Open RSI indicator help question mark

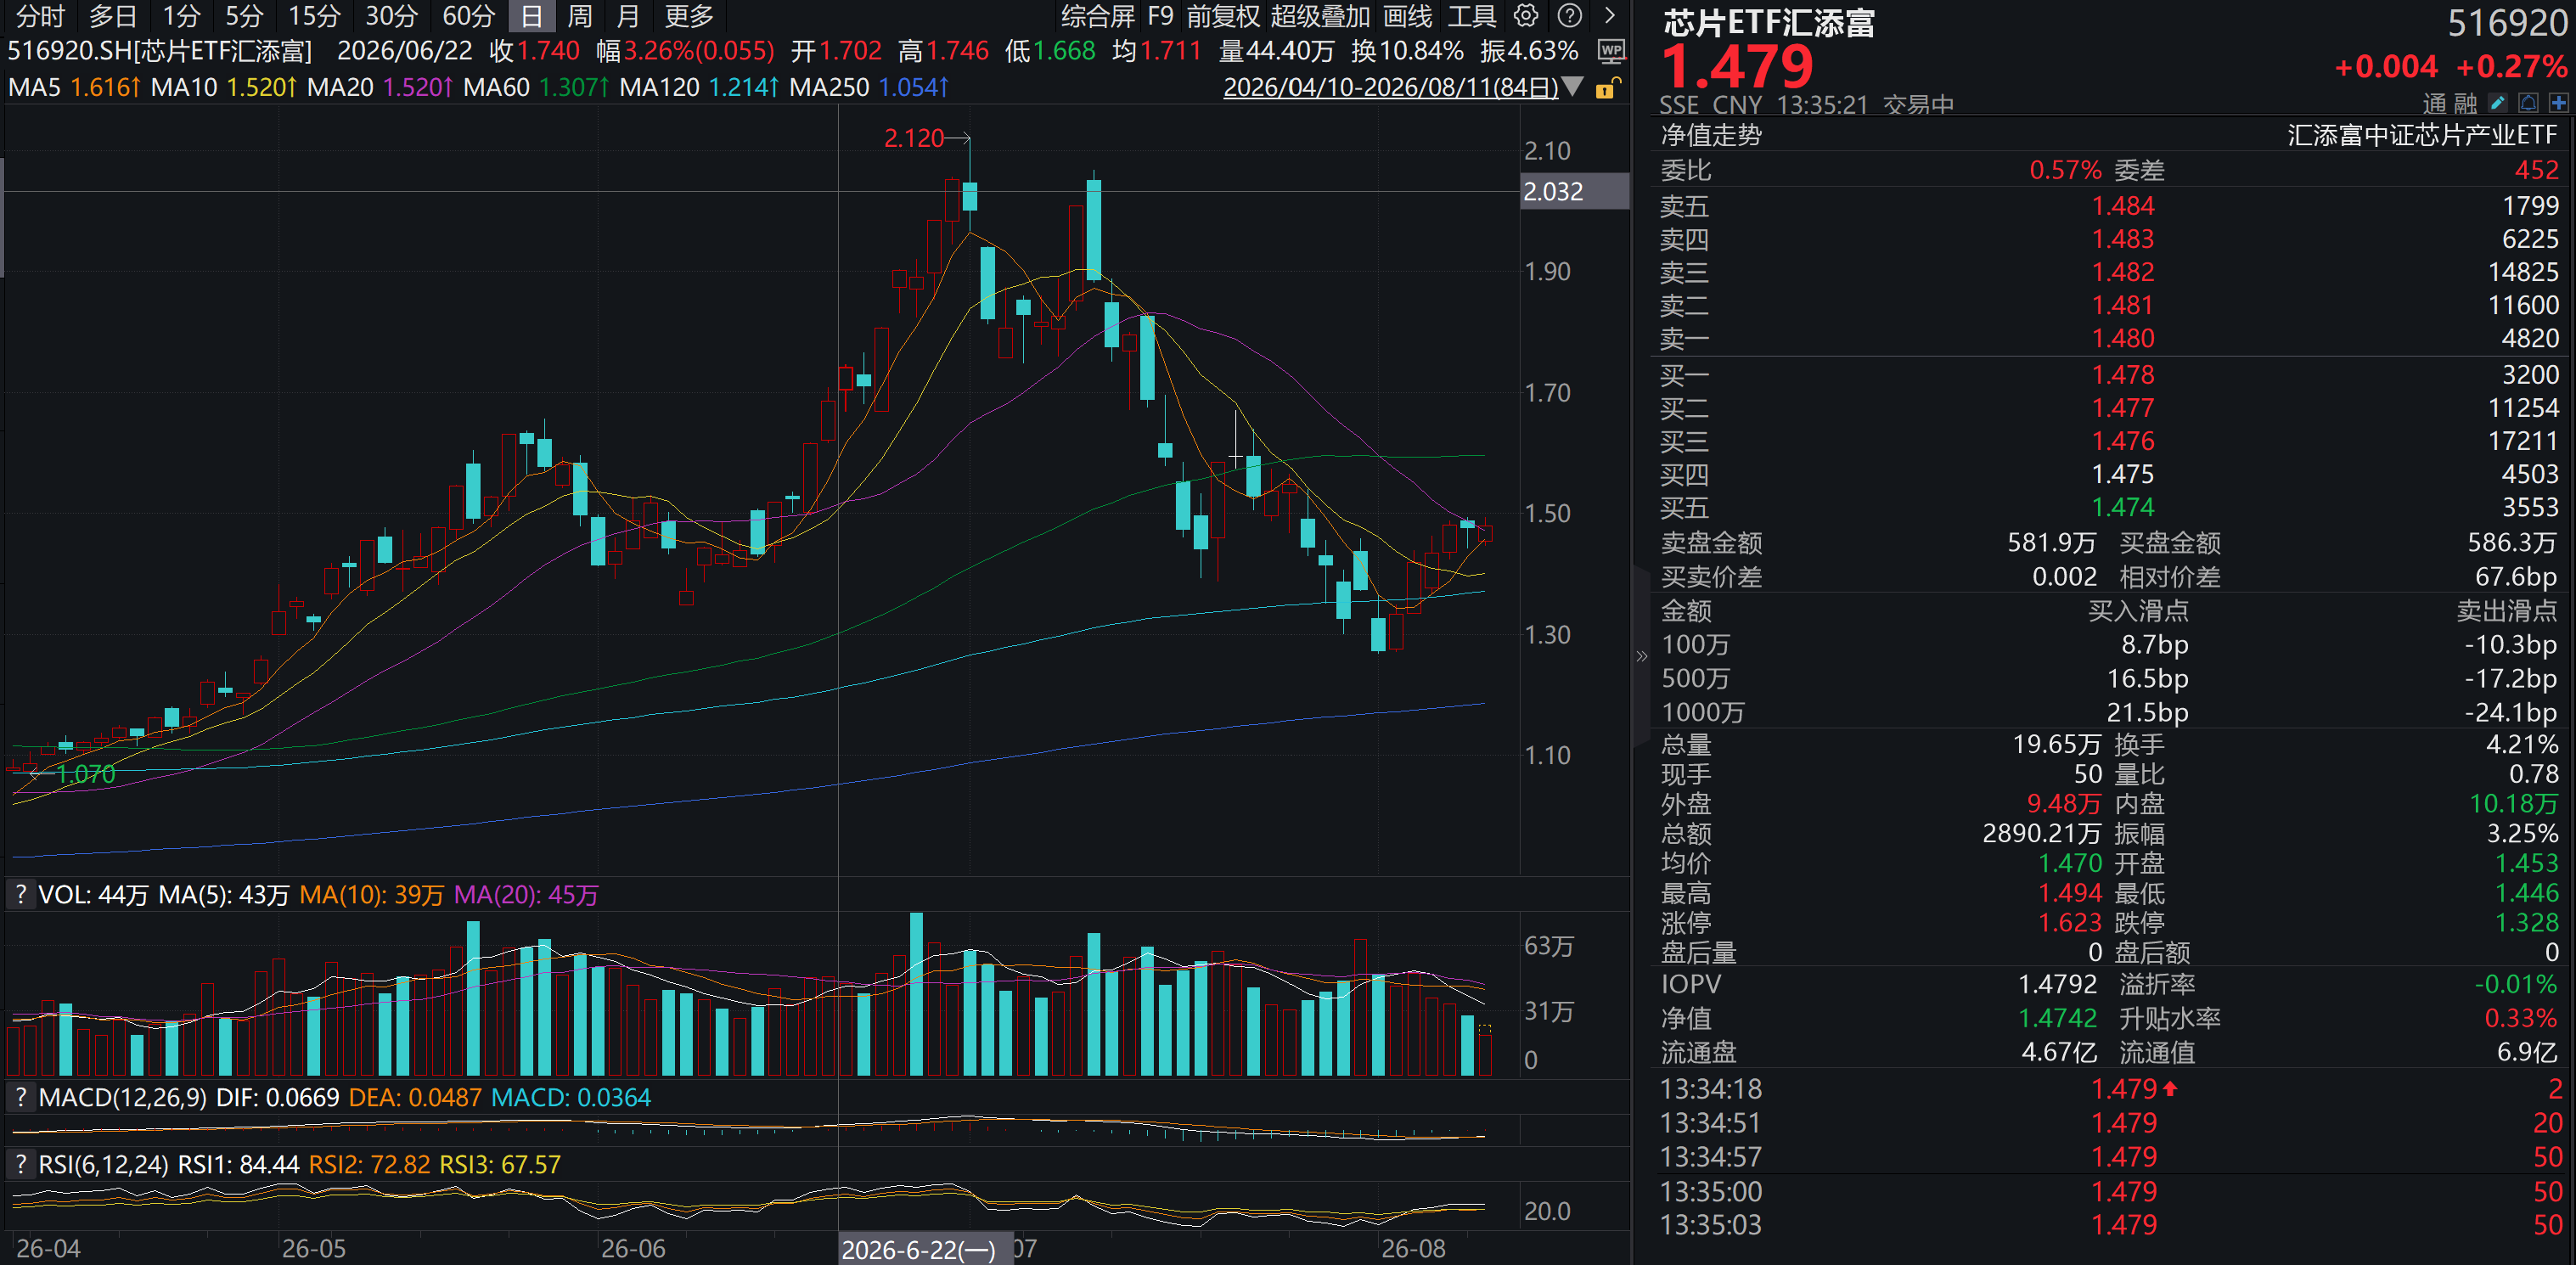click(20, 1164)
